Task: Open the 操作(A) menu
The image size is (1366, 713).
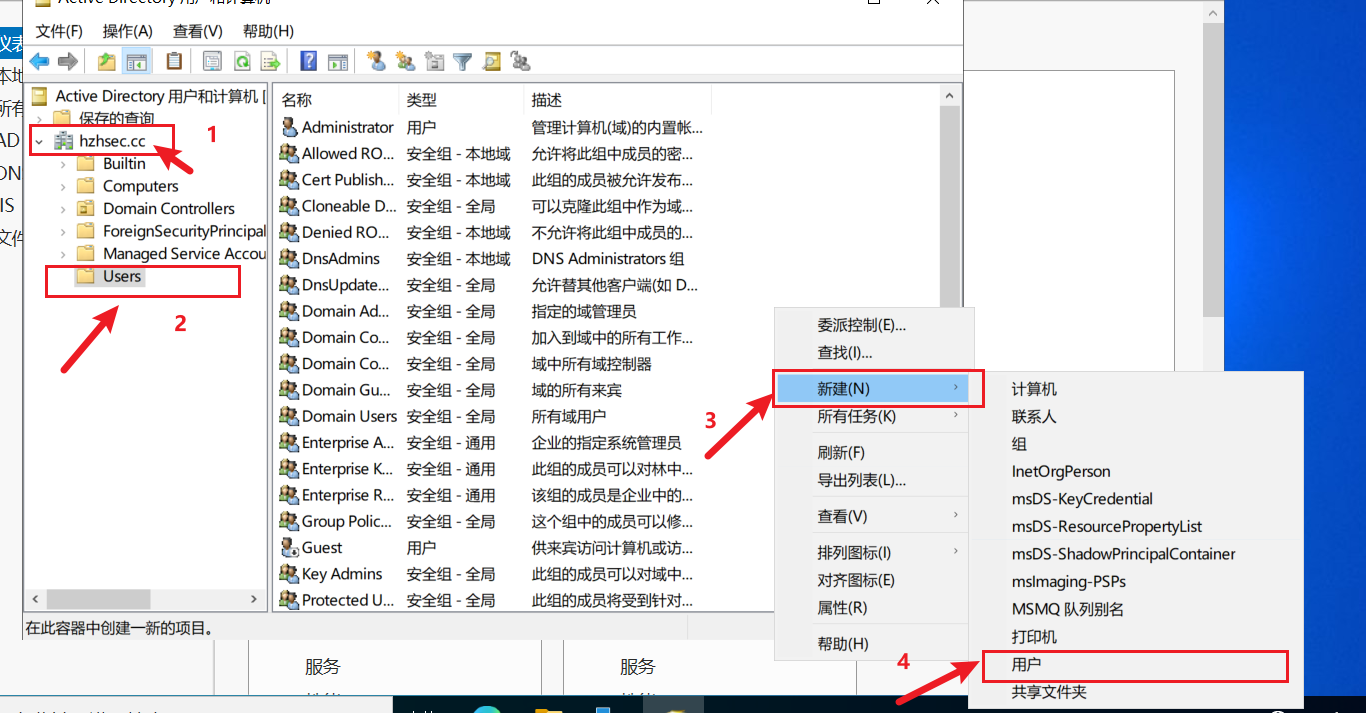Action: (x=128, y=31)
